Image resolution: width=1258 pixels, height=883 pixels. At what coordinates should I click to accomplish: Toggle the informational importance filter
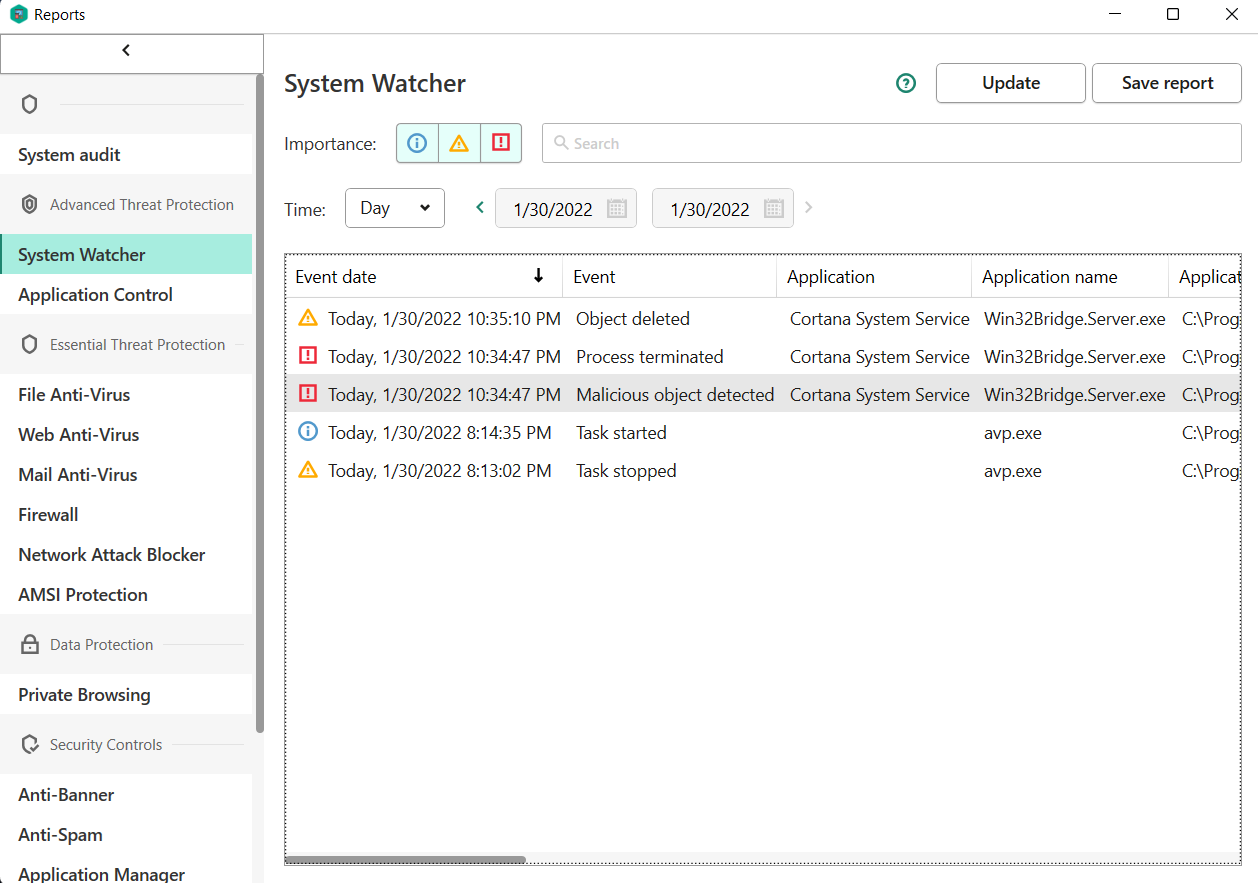click(x=418, y=144)
